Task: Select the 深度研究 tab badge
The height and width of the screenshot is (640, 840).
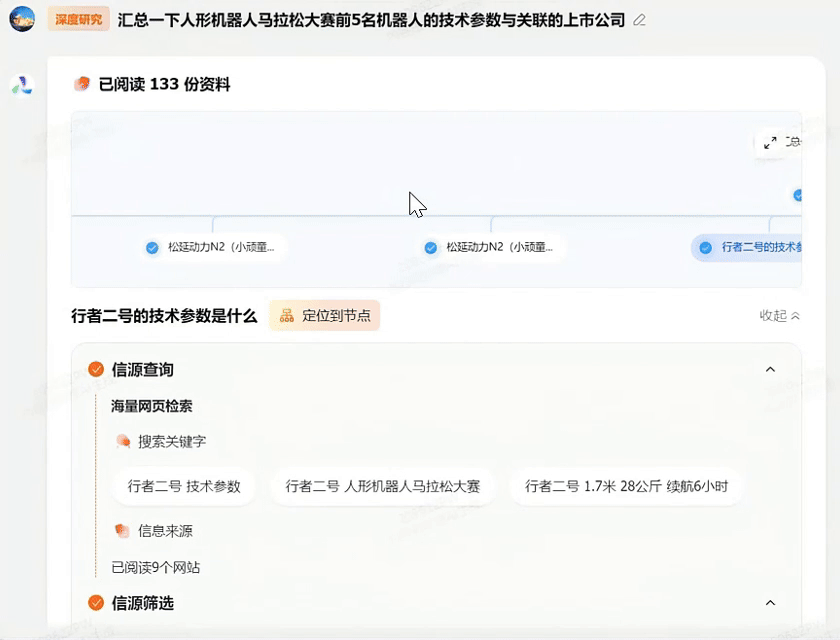Action: [x=78, y=19]
